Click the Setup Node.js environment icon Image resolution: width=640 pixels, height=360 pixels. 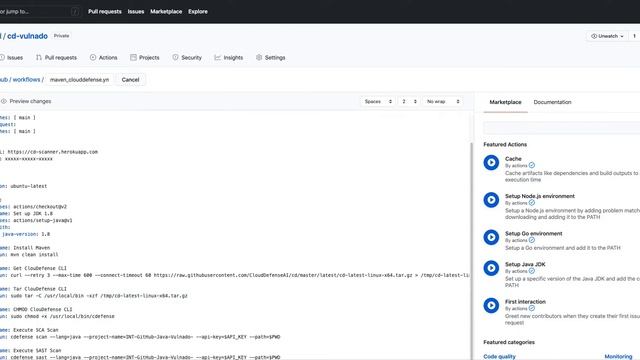tap(491, 200)
